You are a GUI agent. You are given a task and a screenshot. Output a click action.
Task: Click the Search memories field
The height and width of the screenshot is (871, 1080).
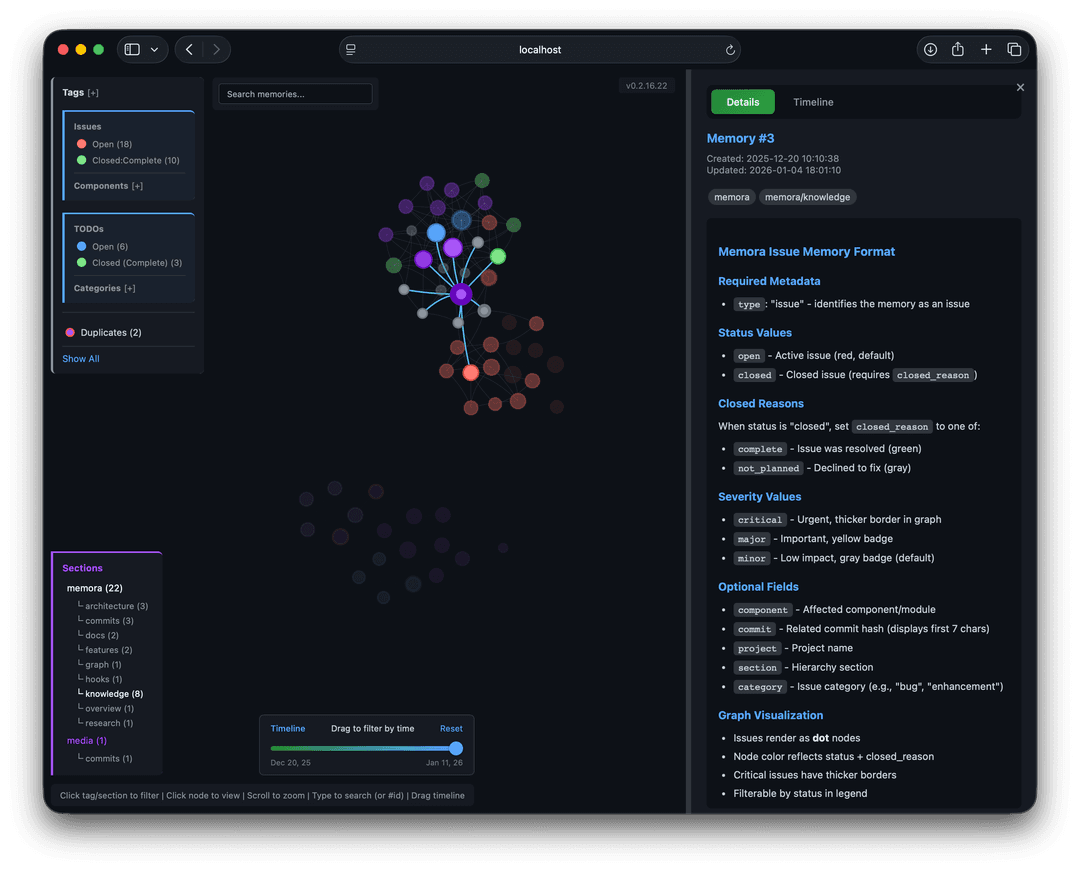[295, 94]
